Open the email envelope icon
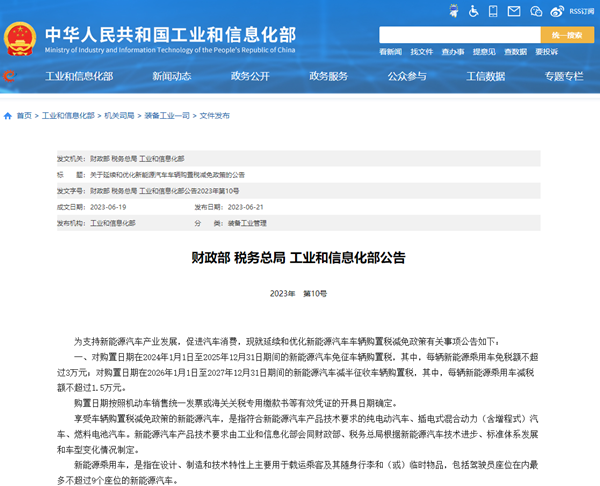The image size is (600, 486). point(514,11)
